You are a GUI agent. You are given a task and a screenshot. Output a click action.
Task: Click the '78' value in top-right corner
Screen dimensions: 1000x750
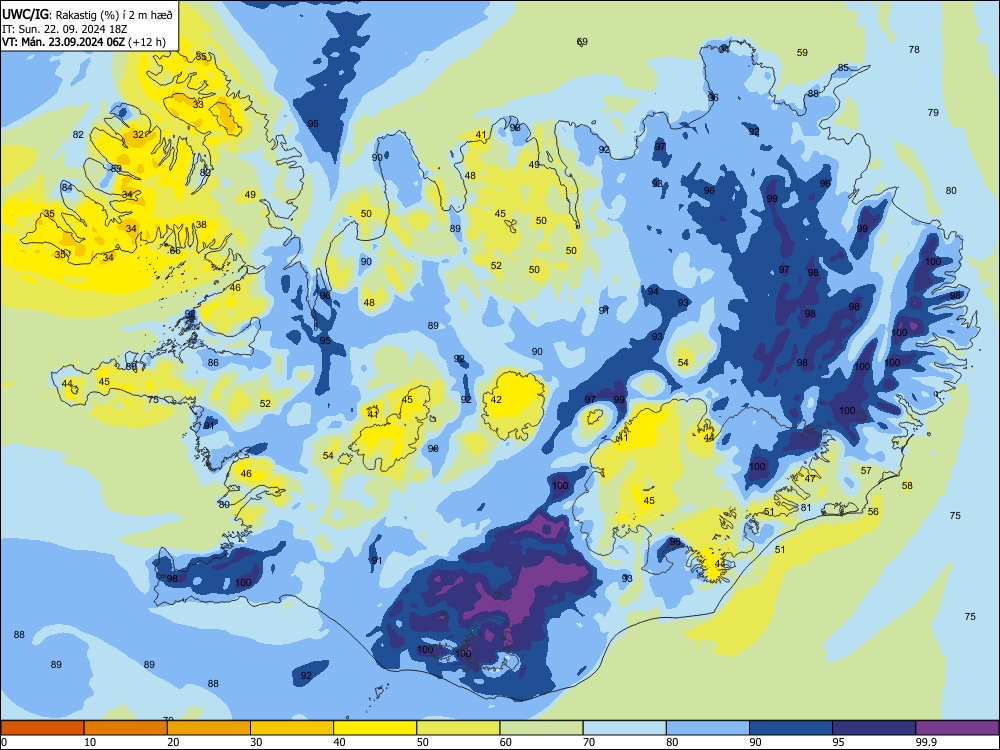pyautogui.click(x=914, y=50)
